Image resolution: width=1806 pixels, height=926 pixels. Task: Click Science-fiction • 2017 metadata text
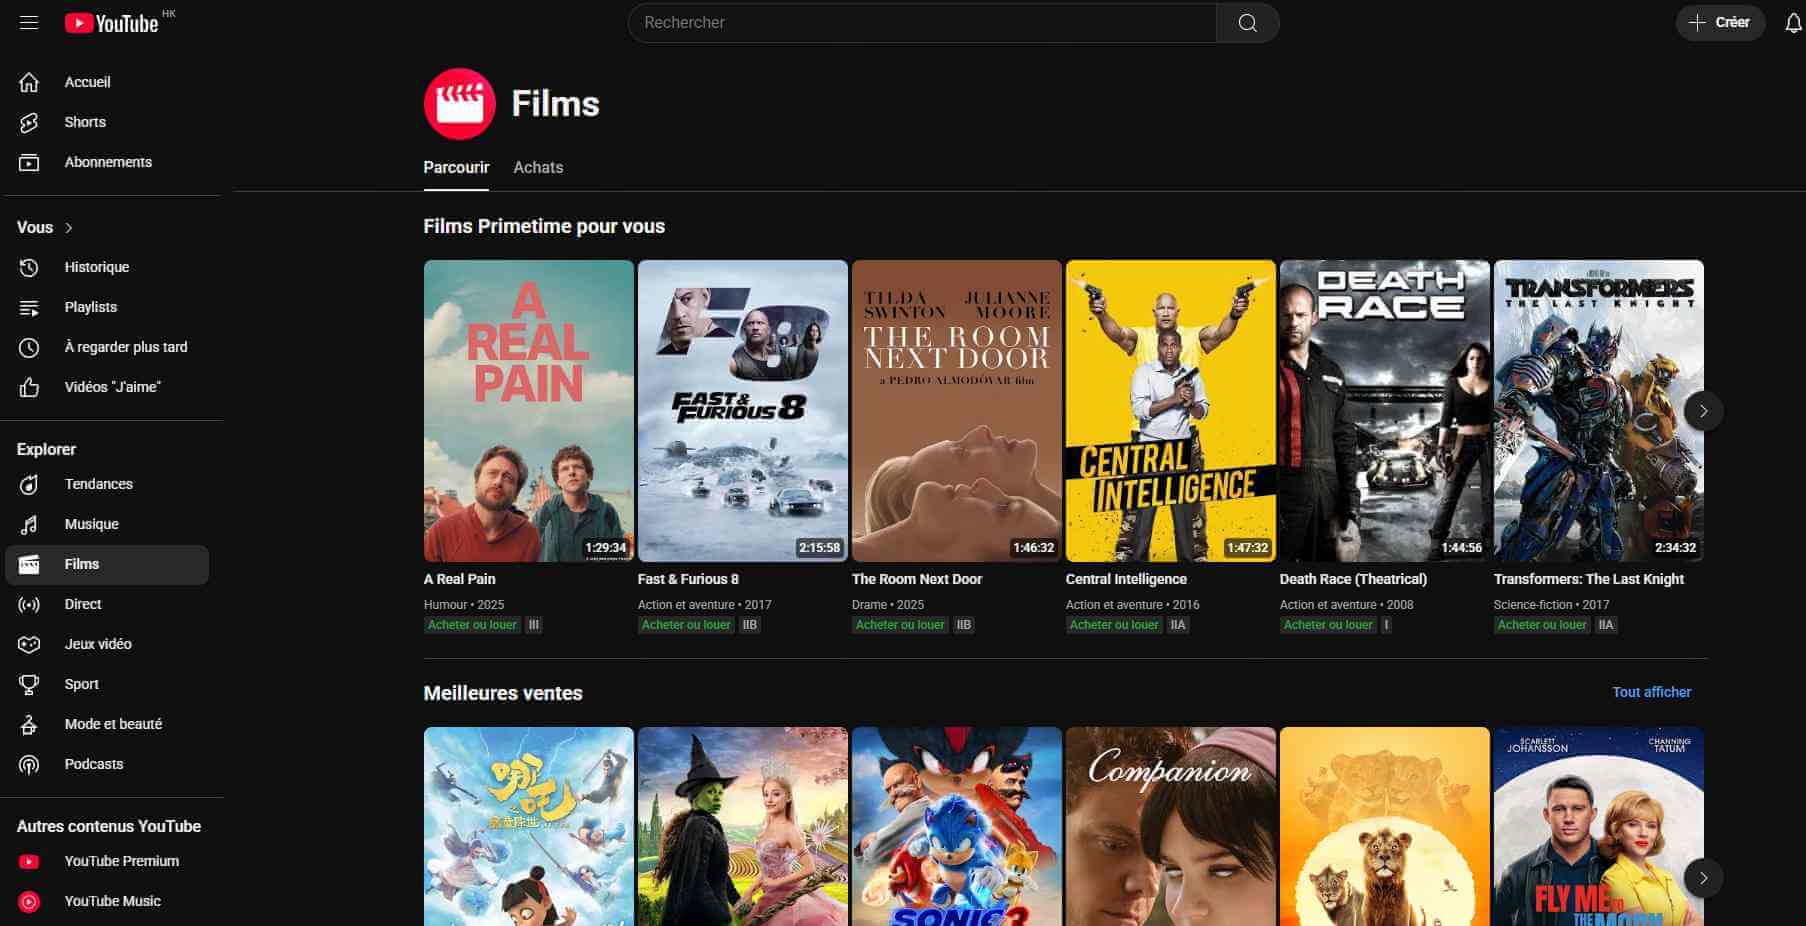[1552, 605]
